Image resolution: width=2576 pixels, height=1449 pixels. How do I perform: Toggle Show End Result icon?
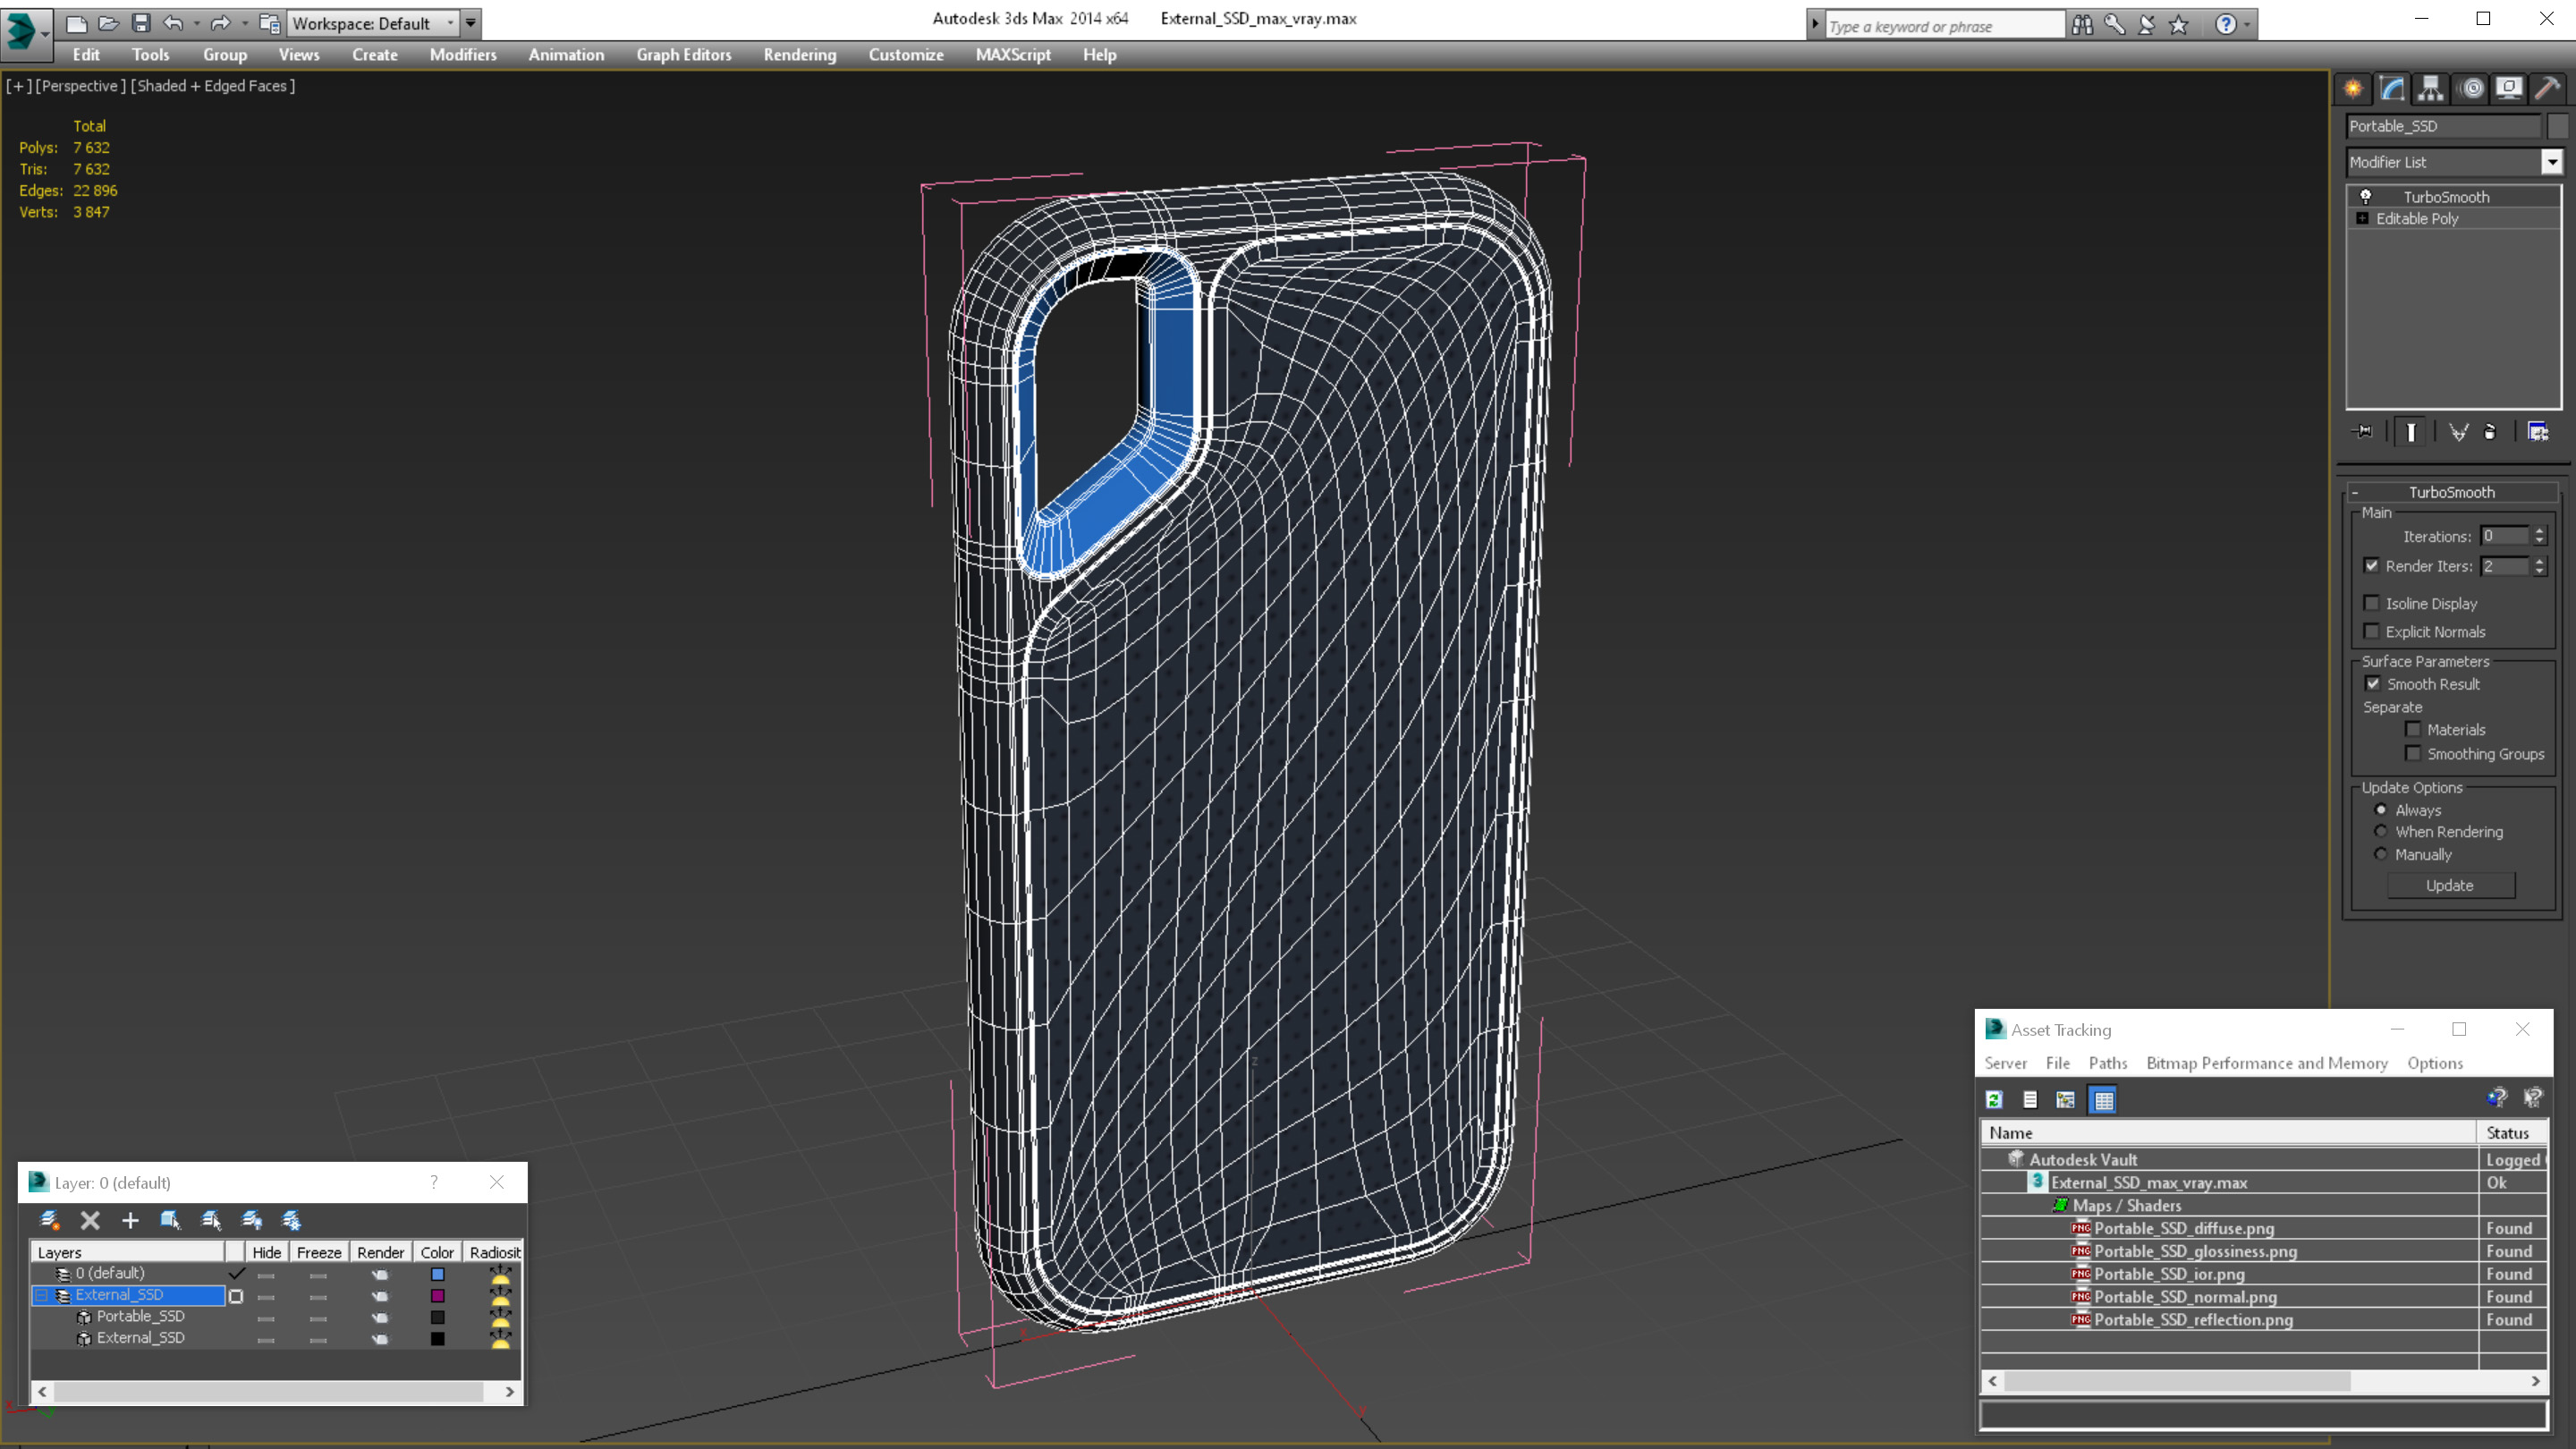(x=2411, y=431)
